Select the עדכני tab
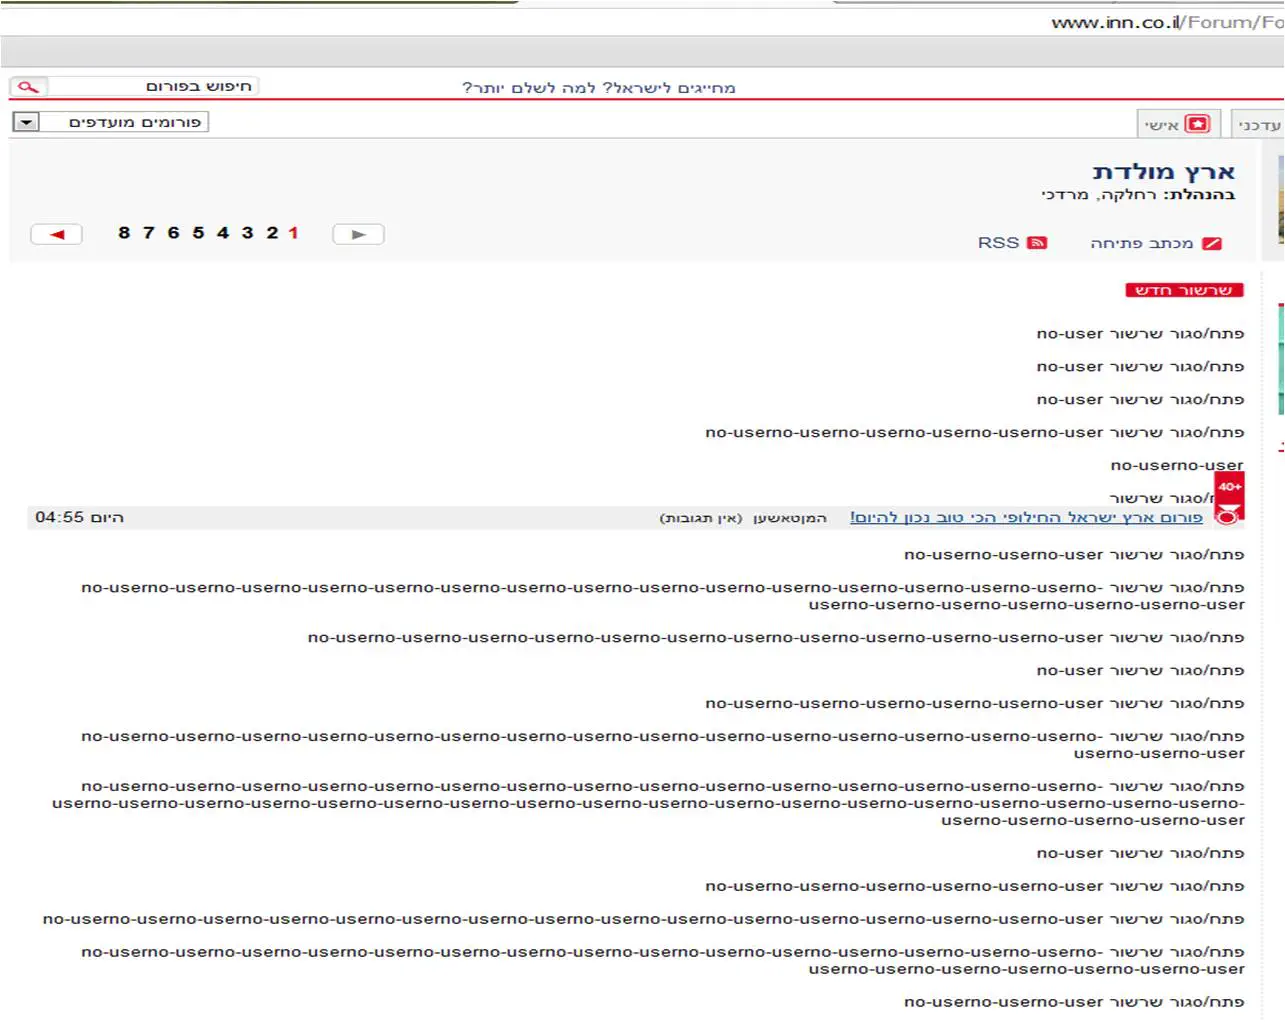Screen dimensions: 1285x1022 tap(1258, 124)
